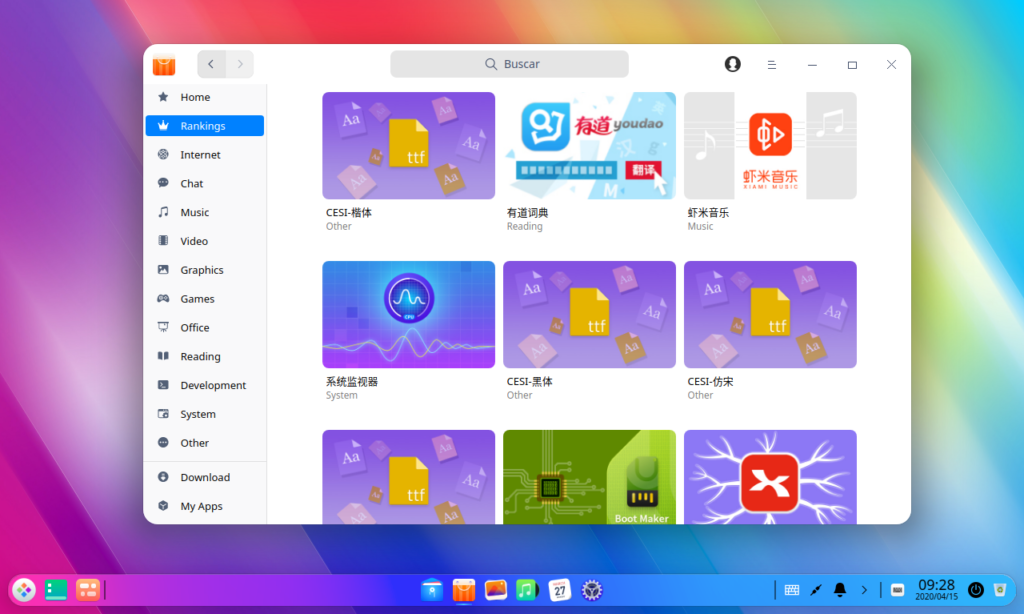Image resolution: width=1024 pixels, height=614 pixels.
Task: Open the launcher in the dock
Action: [24, 590]
